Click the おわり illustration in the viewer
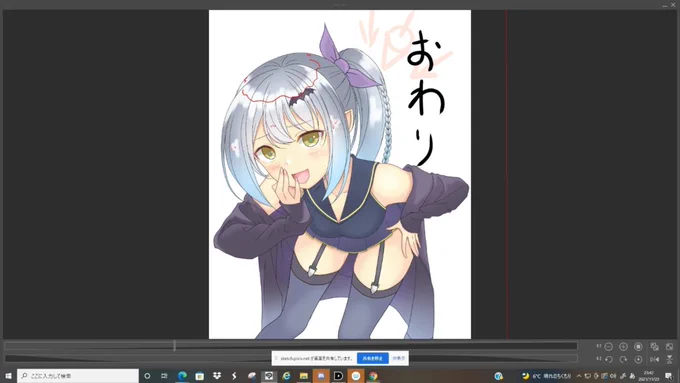The height and width of the screenshot is (383, 680). pos(340,174)
